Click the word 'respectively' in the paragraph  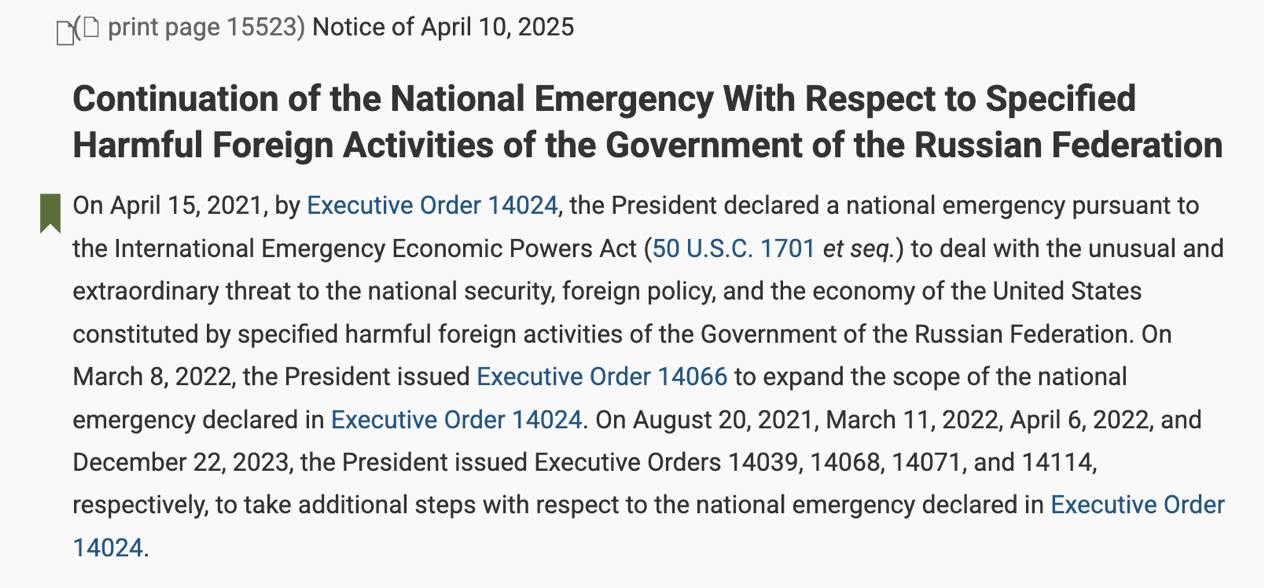point(139,505)
